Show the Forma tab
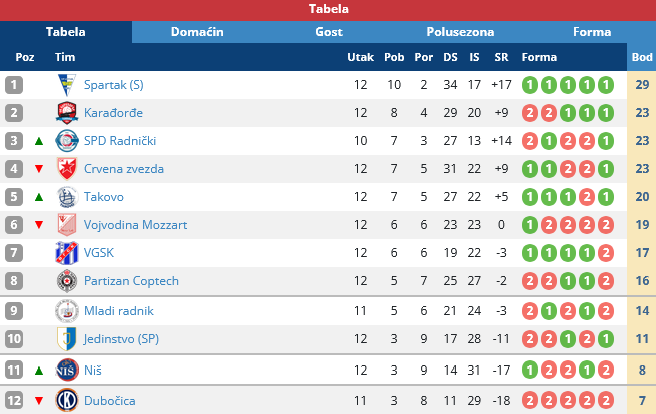The width and height of the screenshot is (656, 414). click(x=592, y=32)
